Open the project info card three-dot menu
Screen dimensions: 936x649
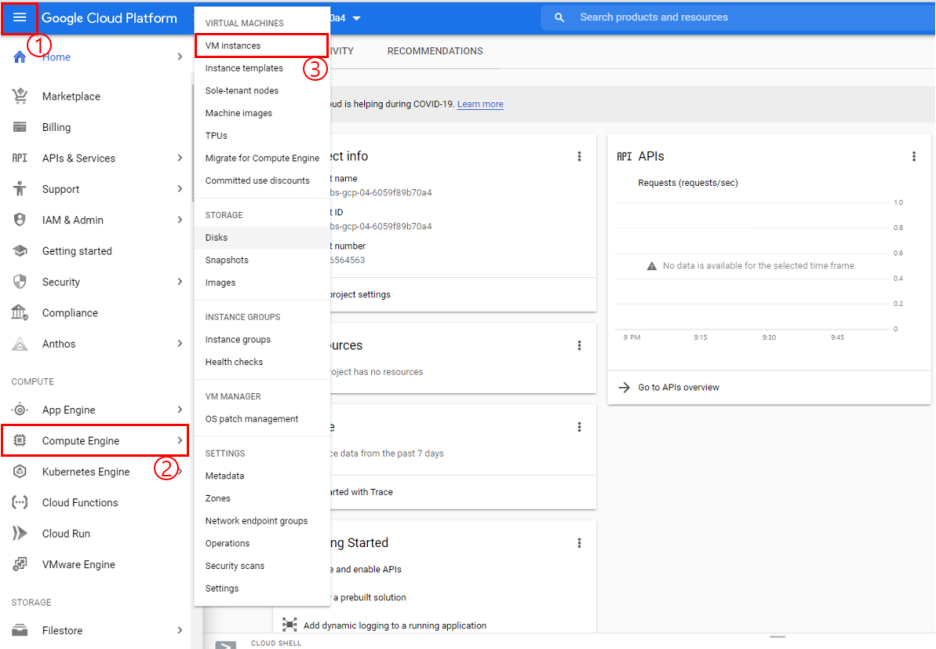[x=579, y=156]
